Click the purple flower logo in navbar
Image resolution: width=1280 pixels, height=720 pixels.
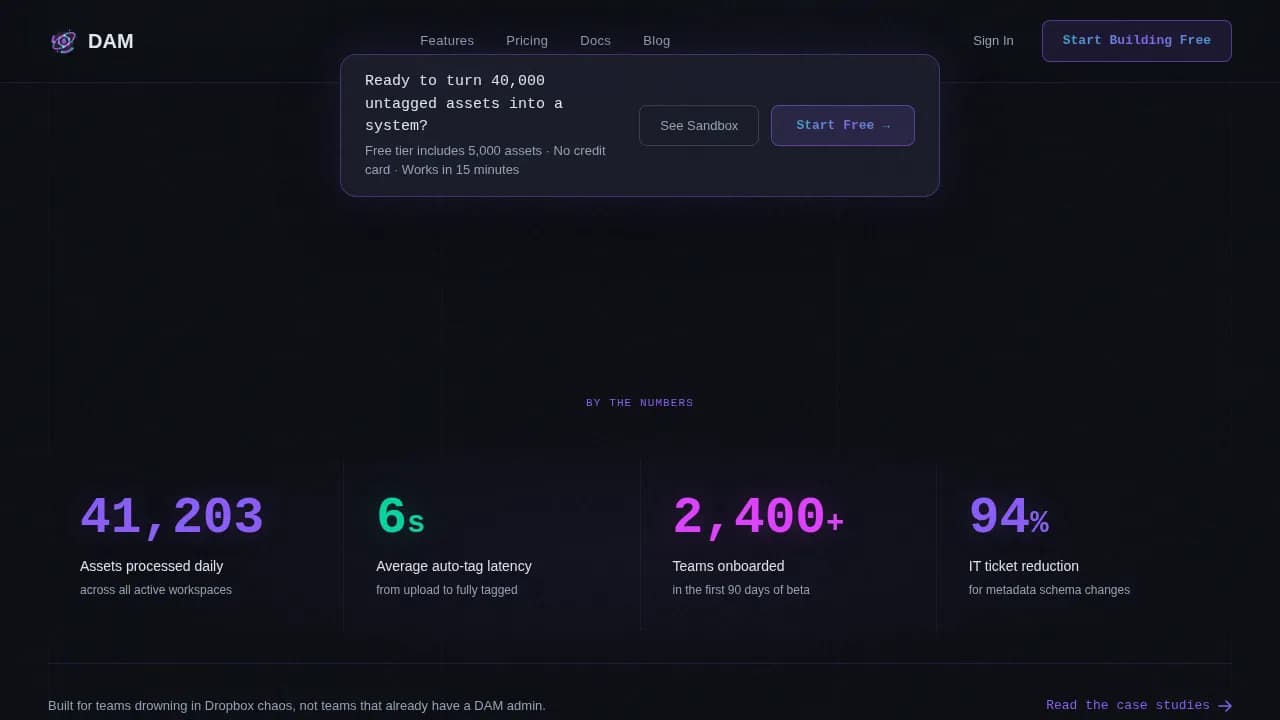(63, 41)
